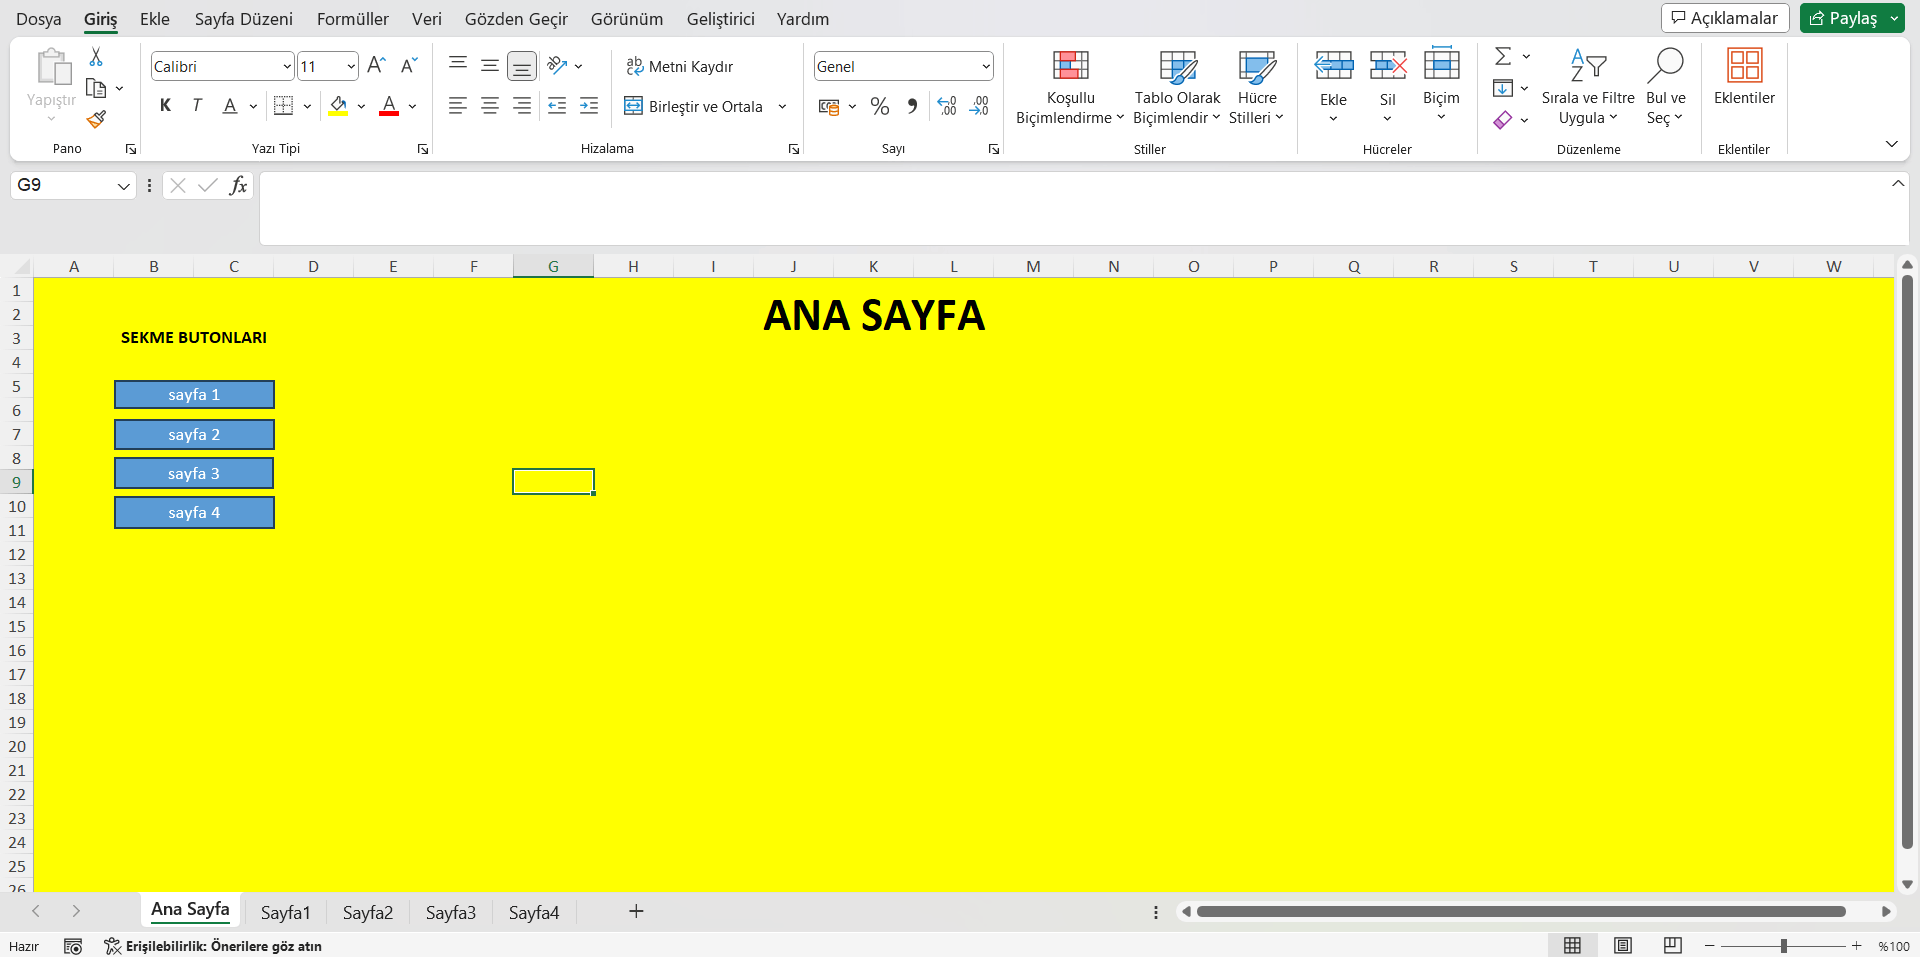Add a new sheet with plus icon

(636, 911)
